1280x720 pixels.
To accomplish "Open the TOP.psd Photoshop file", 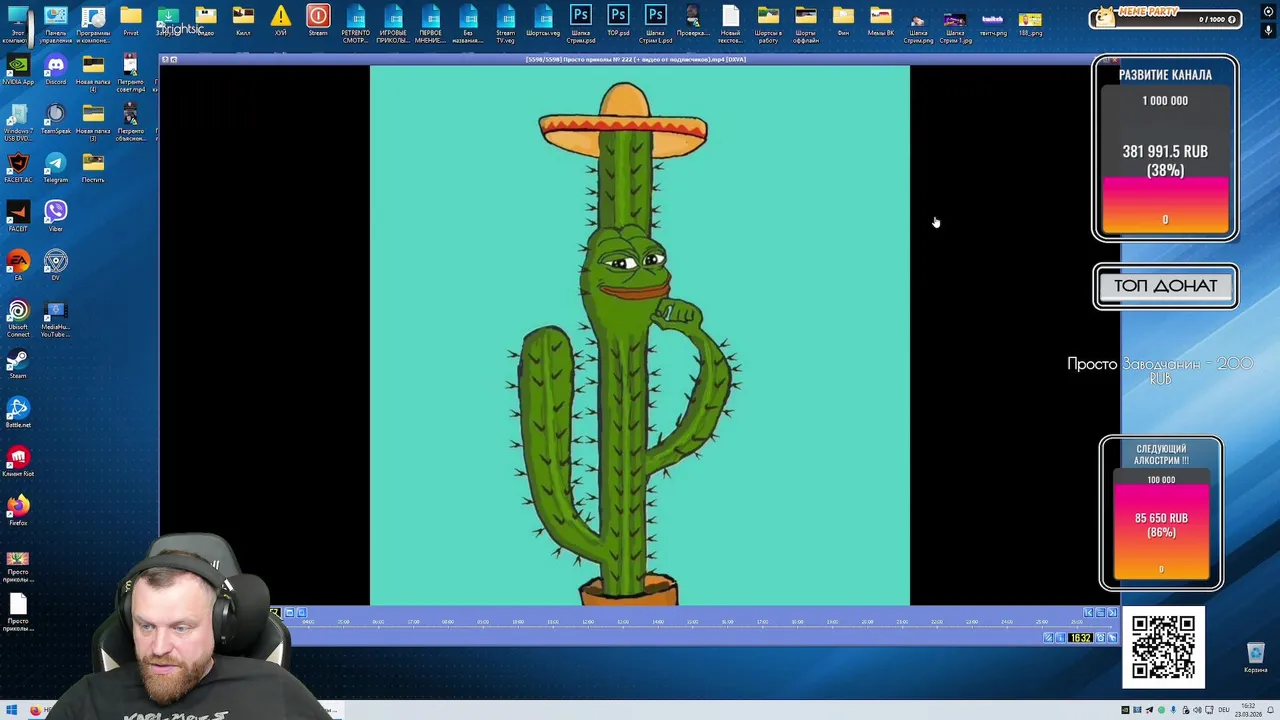I will click(618, 20).
